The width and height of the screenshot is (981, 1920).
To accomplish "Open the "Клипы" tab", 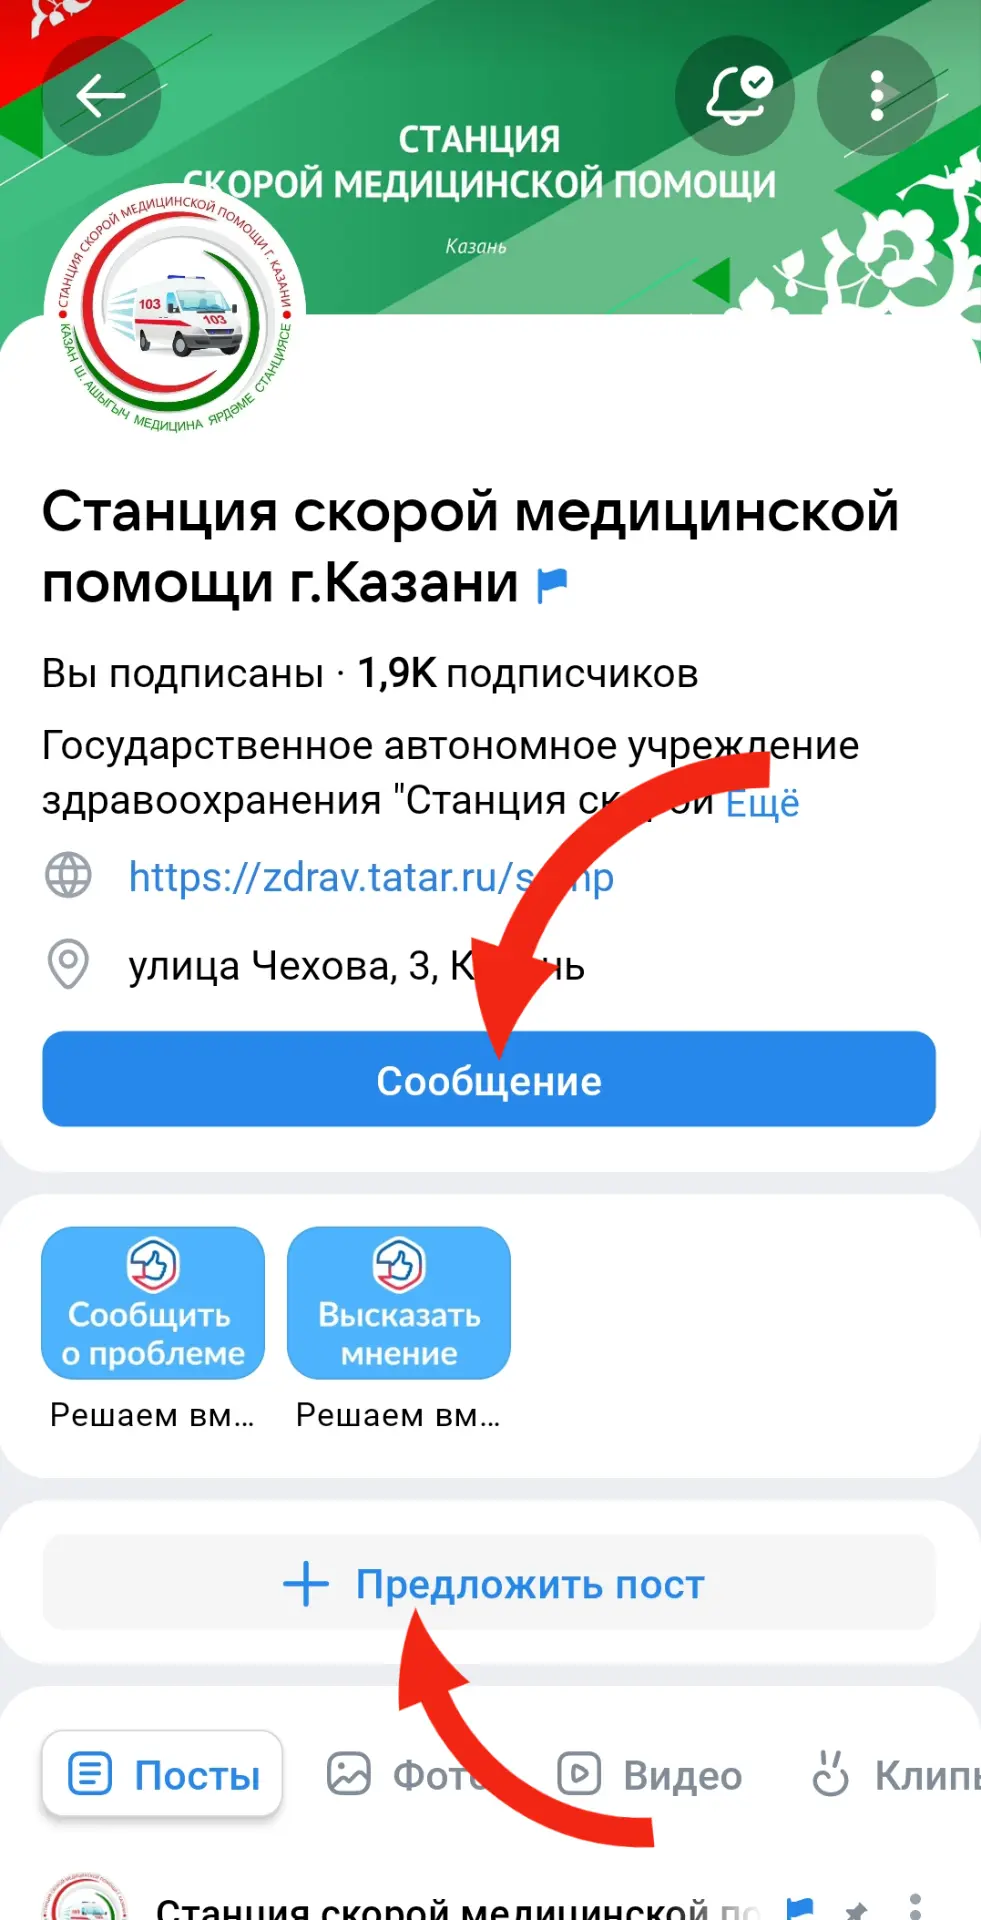I will 895,1775.
